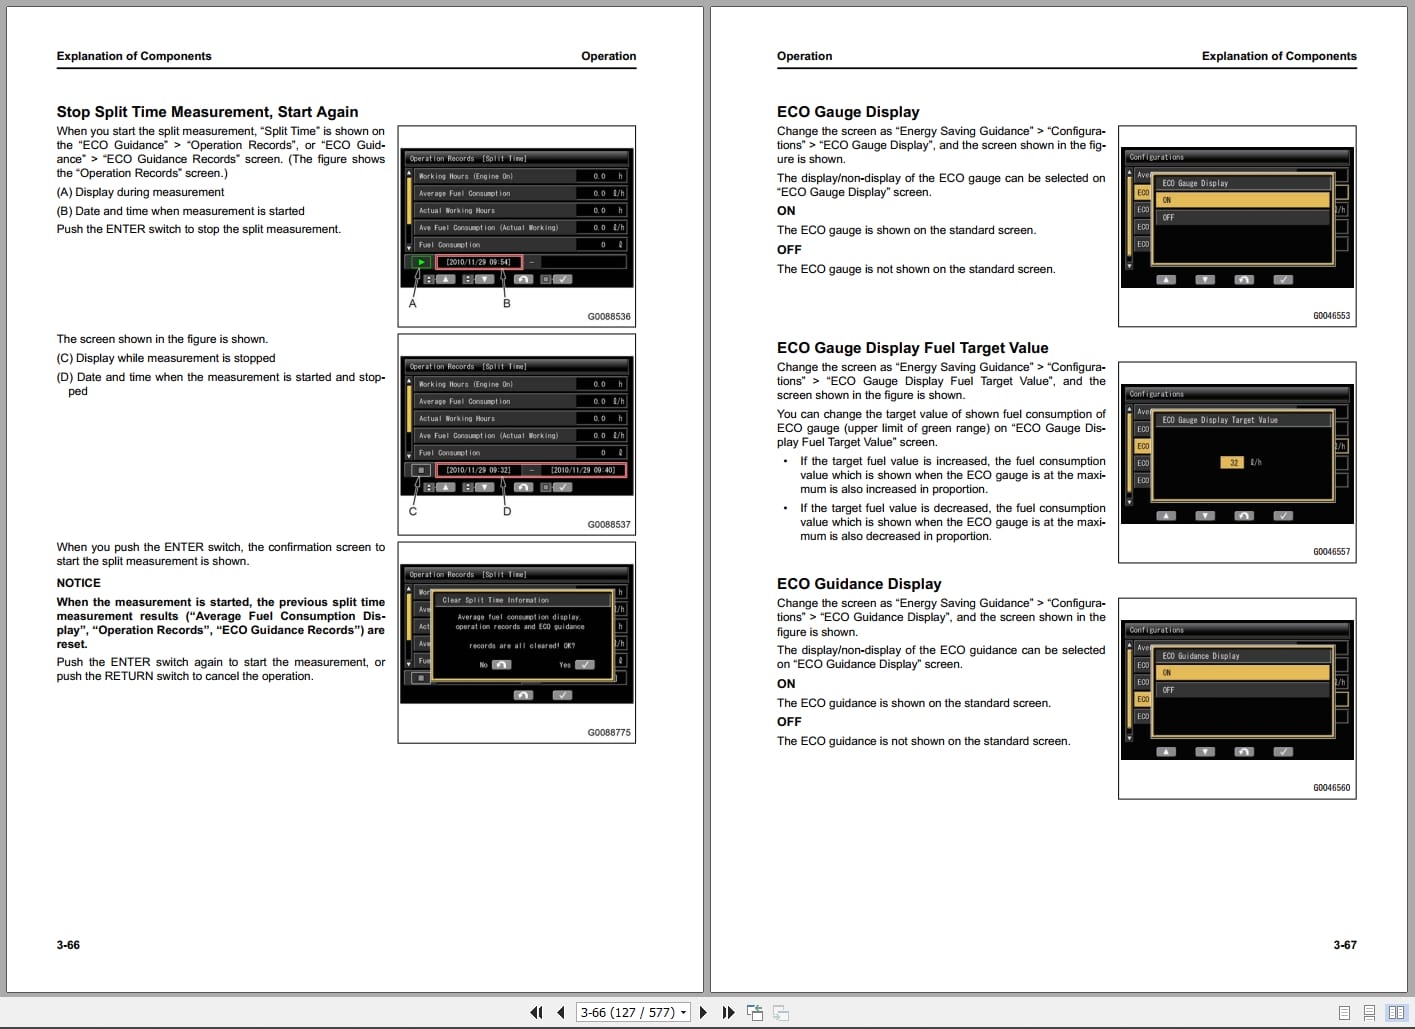
Task: Switch to continuous scrolling layout
Action: [1369, 1012]
